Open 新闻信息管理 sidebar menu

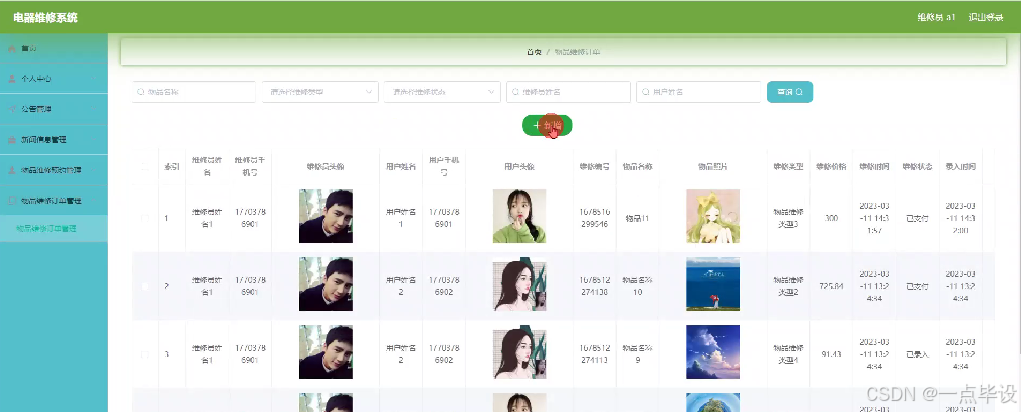(x=54, y=139)
